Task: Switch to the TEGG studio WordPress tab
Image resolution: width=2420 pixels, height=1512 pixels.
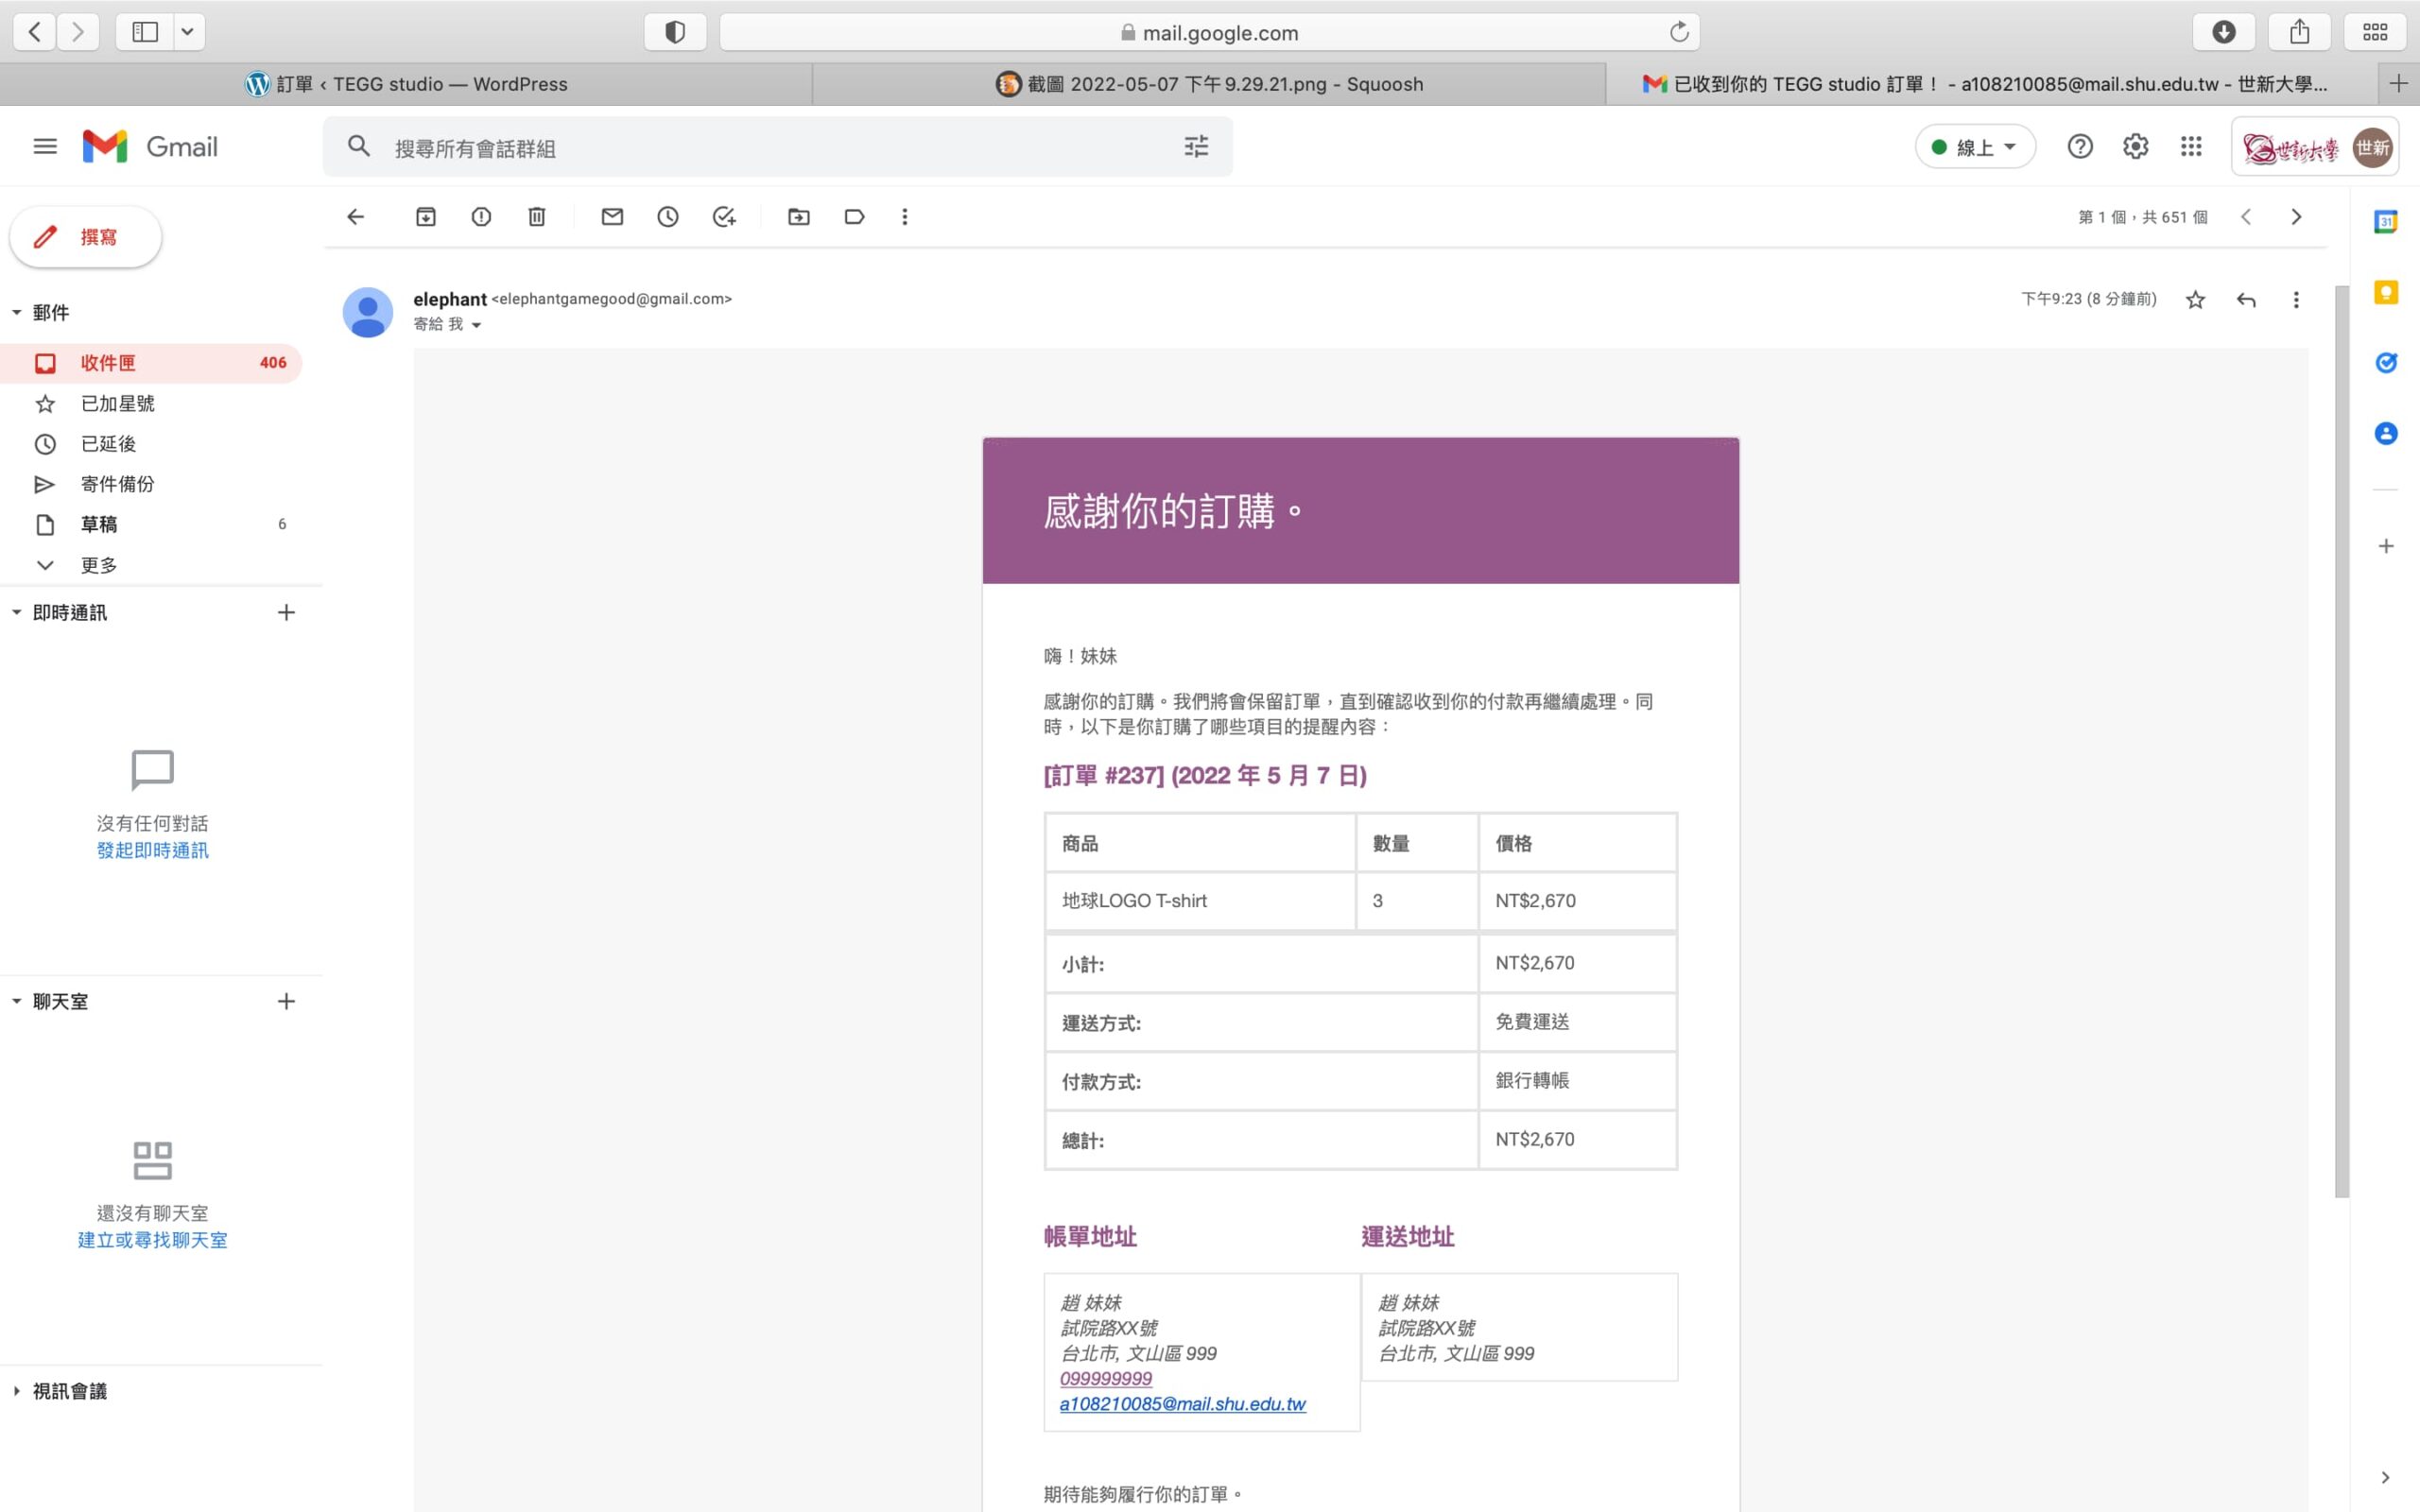Action: point(406,85)
